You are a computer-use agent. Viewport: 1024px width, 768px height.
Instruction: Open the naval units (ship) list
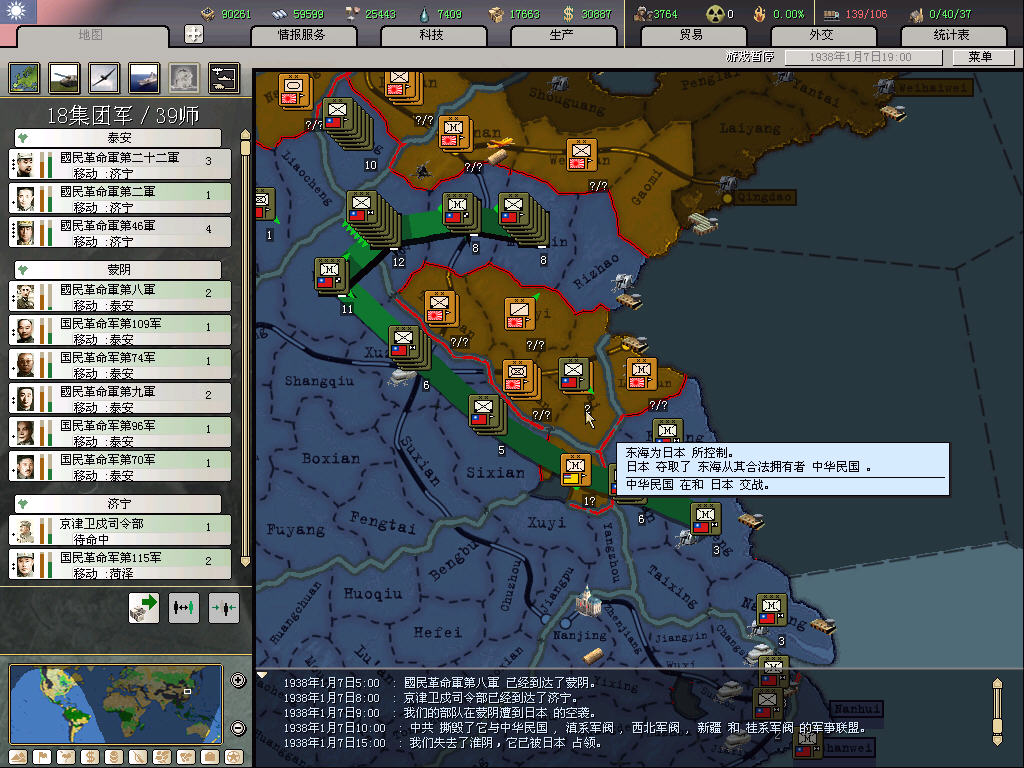pyautogui.click(x=144, y=78)
